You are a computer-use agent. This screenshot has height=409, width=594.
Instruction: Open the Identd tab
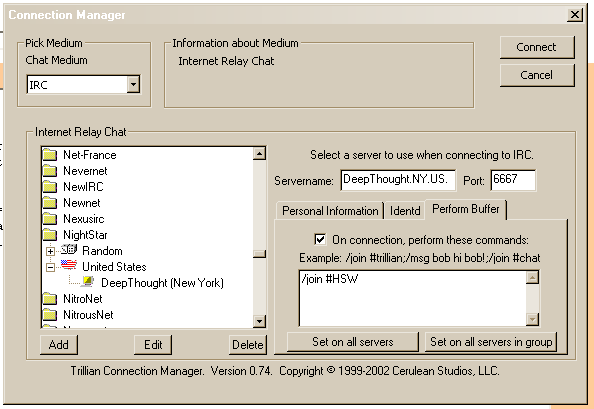pos(405,211)
